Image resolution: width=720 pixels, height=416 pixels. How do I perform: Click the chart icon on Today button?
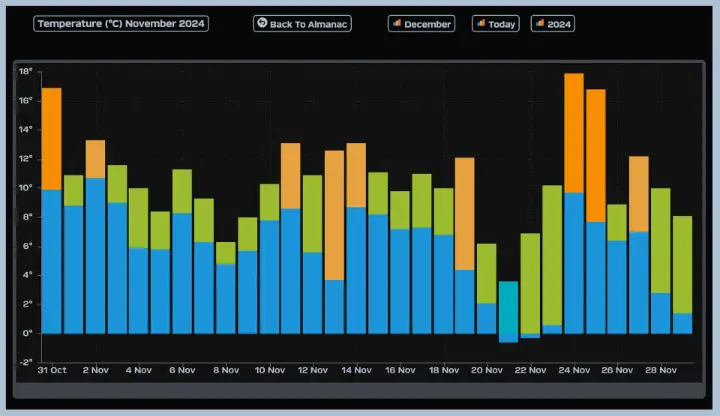[481, 23]
